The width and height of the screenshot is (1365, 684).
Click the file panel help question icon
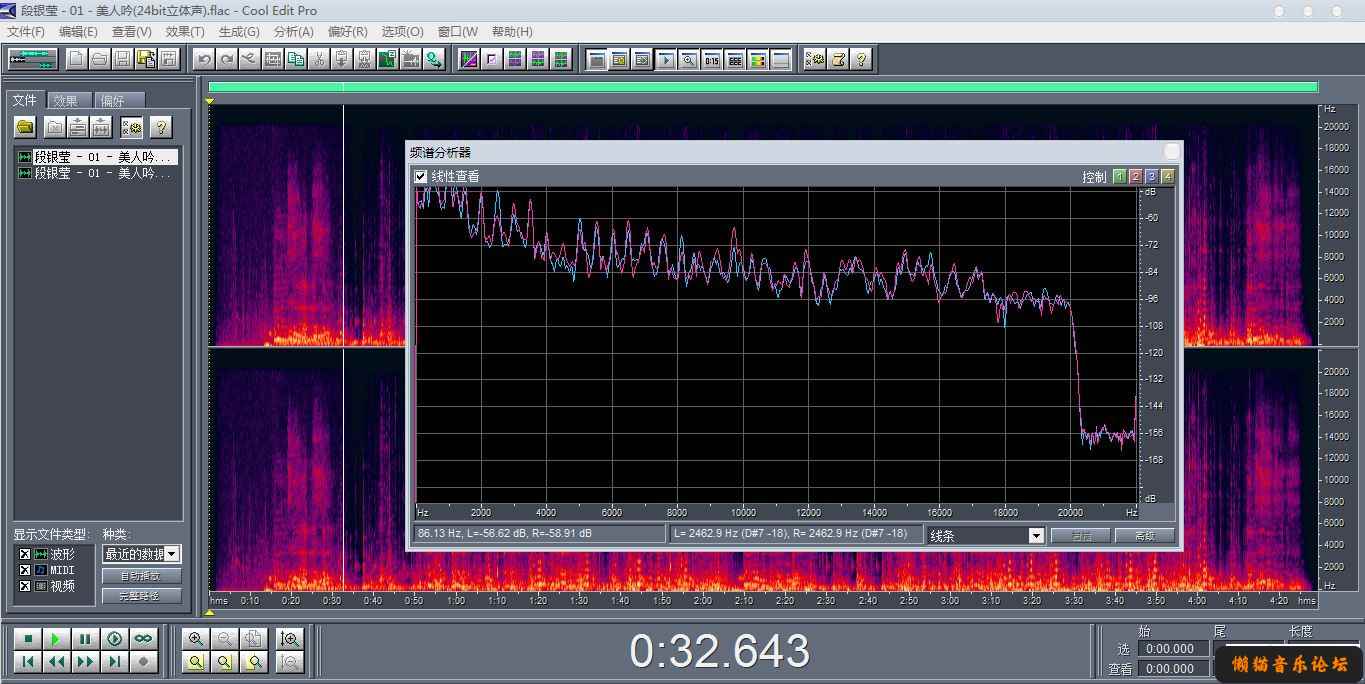(x=161, y=127)
